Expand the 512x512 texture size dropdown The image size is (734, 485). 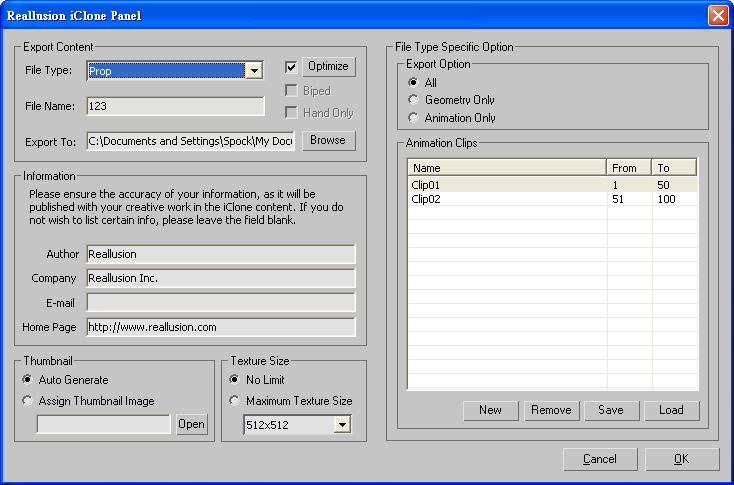[343, 425]
